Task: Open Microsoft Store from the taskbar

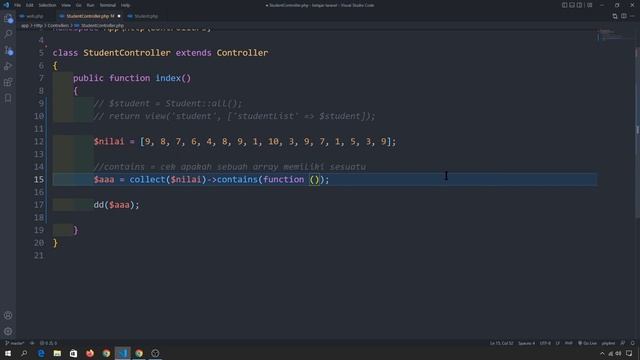Action: click(73, 353)
